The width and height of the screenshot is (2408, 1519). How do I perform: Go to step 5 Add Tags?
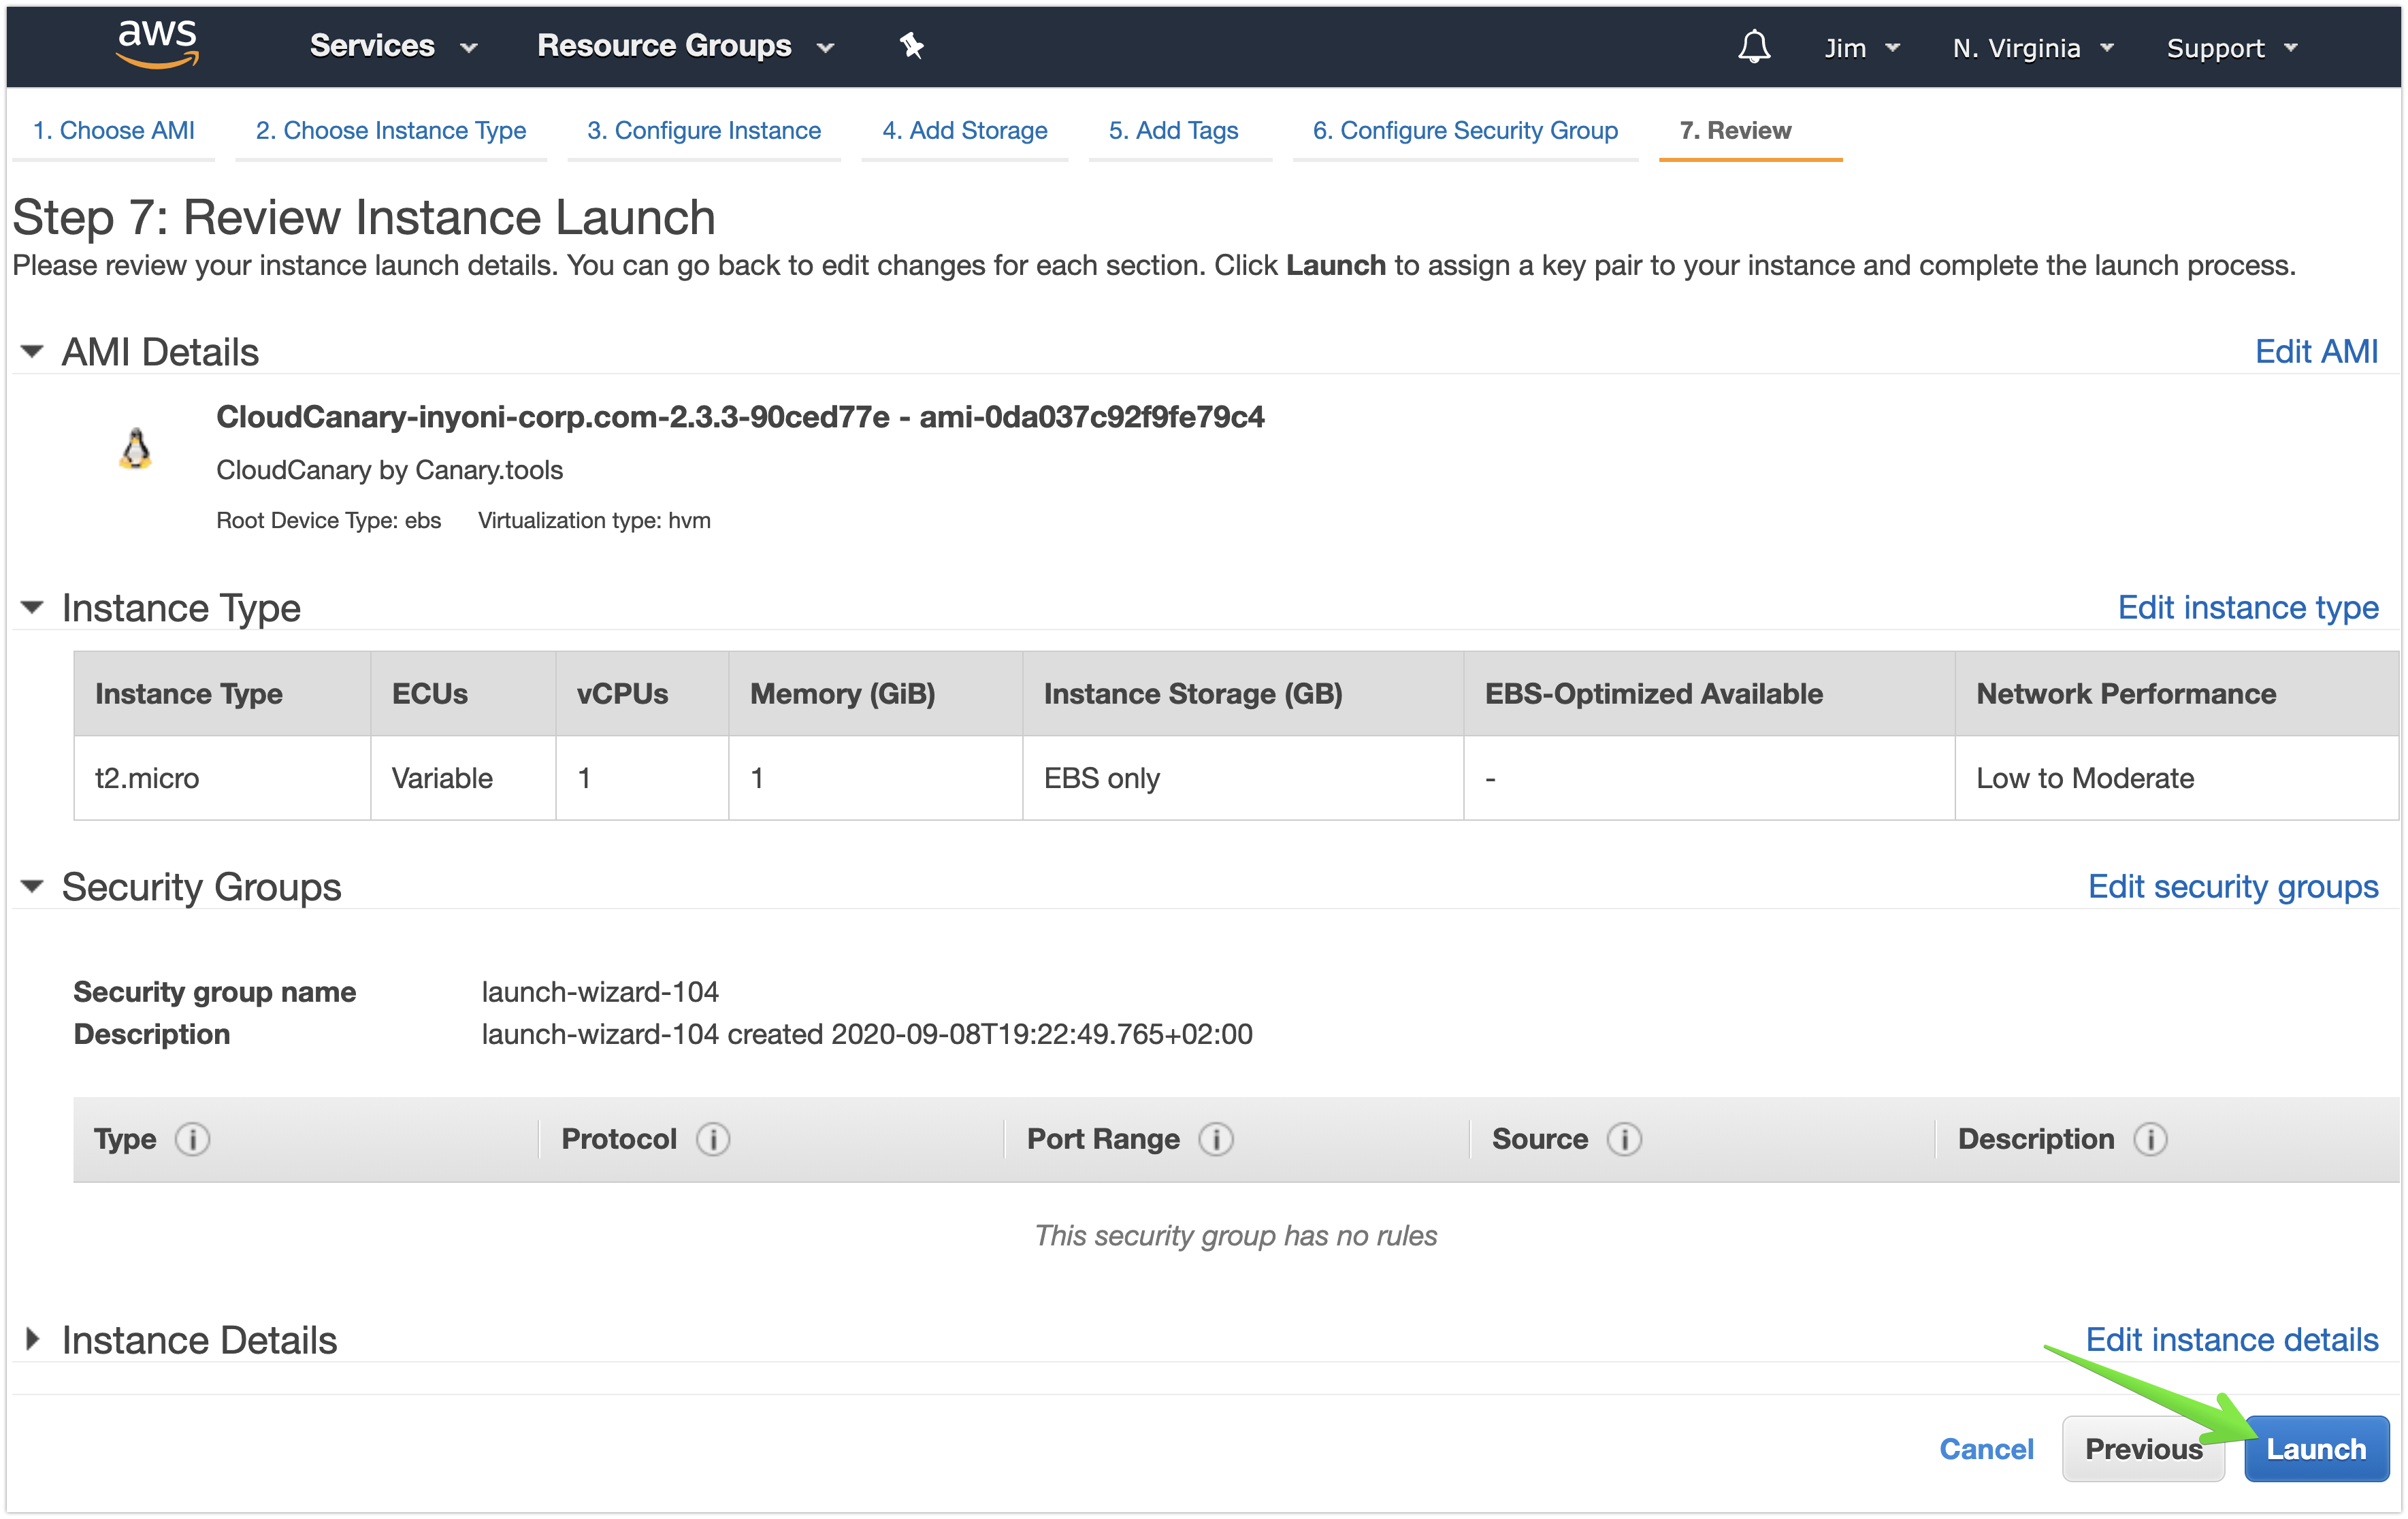[1173, 131]
